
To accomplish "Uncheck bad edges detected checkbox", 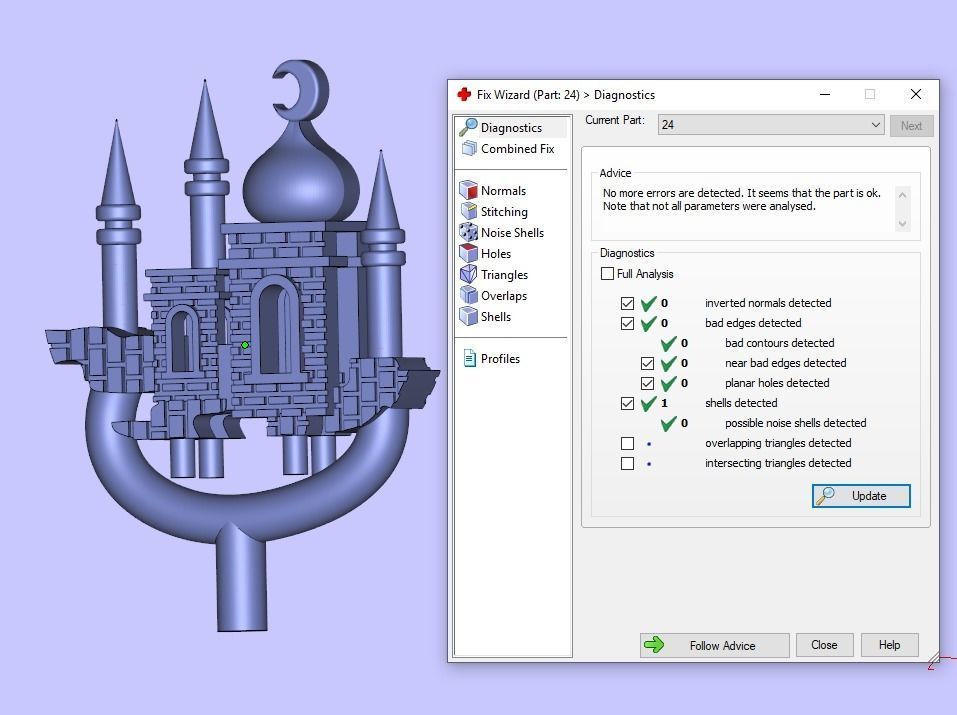I will point(627,323).
